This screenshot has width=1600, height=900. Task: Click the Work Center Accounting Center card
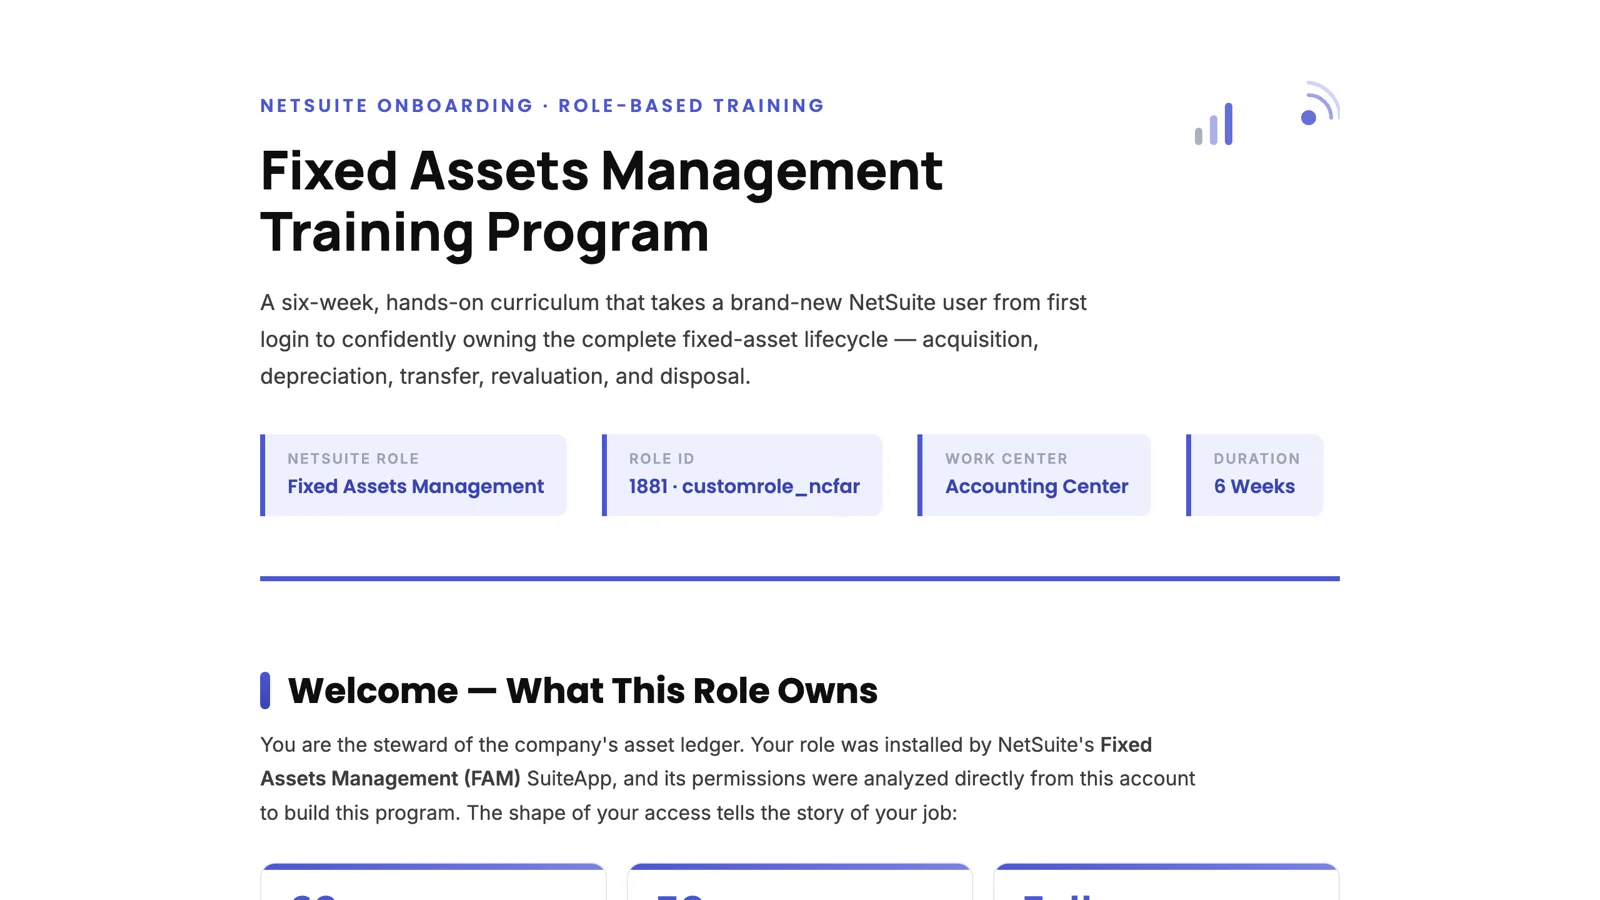coord(1034,475)
